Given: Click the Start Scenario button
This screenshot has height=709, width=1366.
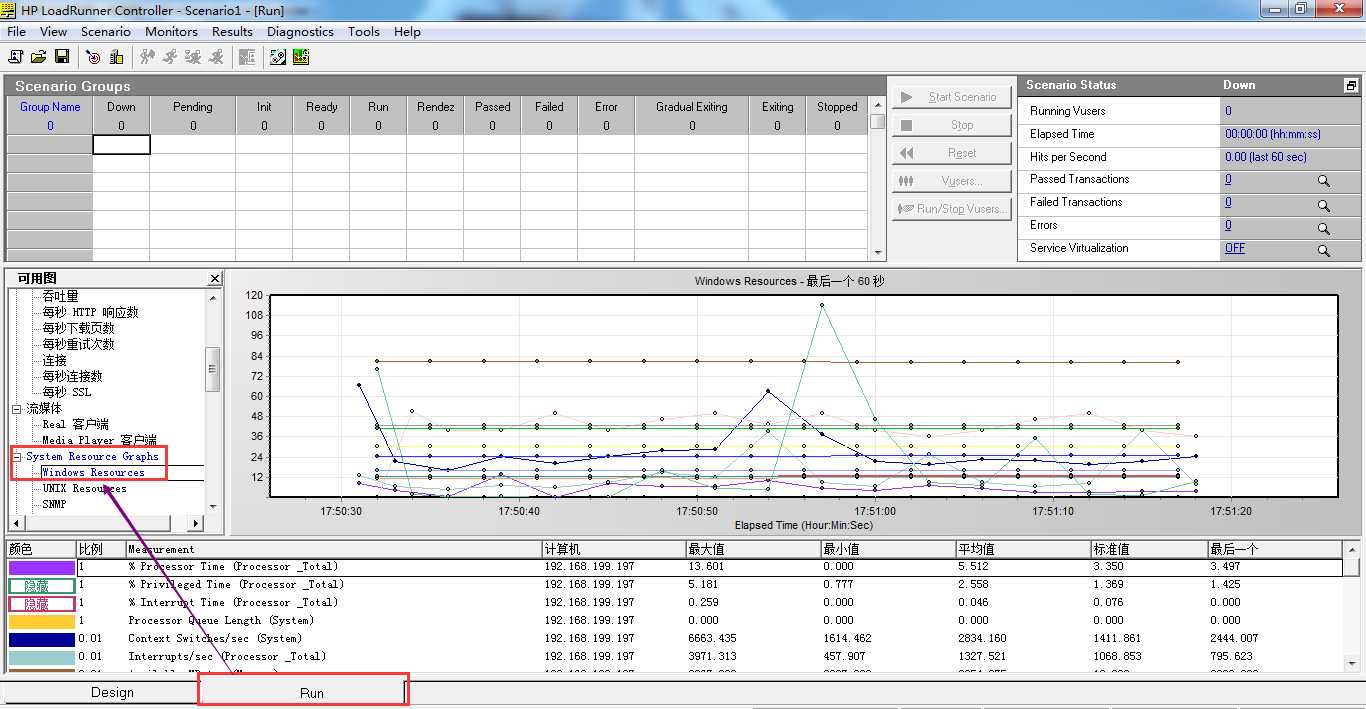Looking at the screenshot, I should coord(951,97).
